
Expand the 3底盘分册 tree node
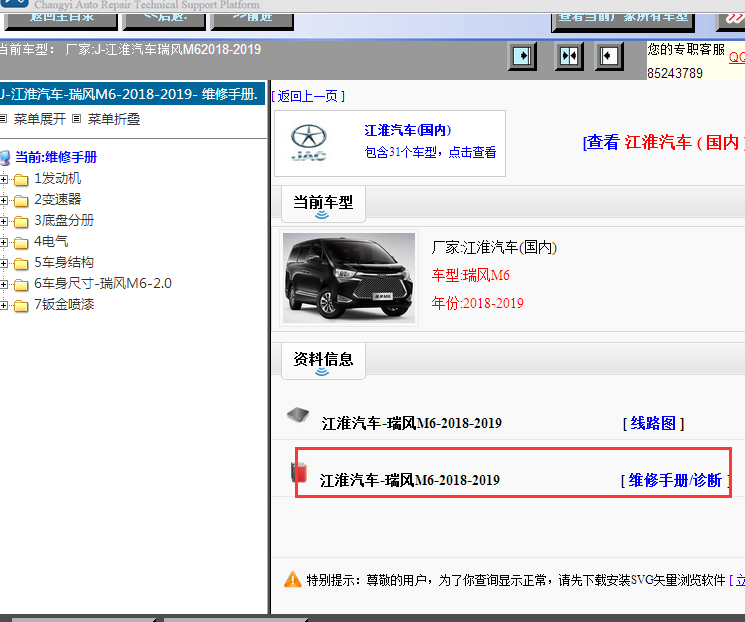[x=4, y=221]
